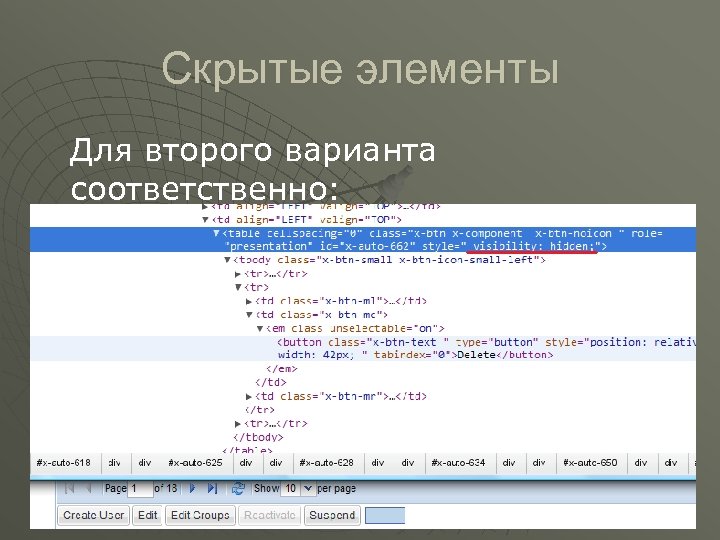Viewport: 720px width, 540px height.
Task: Select the </tbody> closing tag line
Action: [x=258, y=437]
